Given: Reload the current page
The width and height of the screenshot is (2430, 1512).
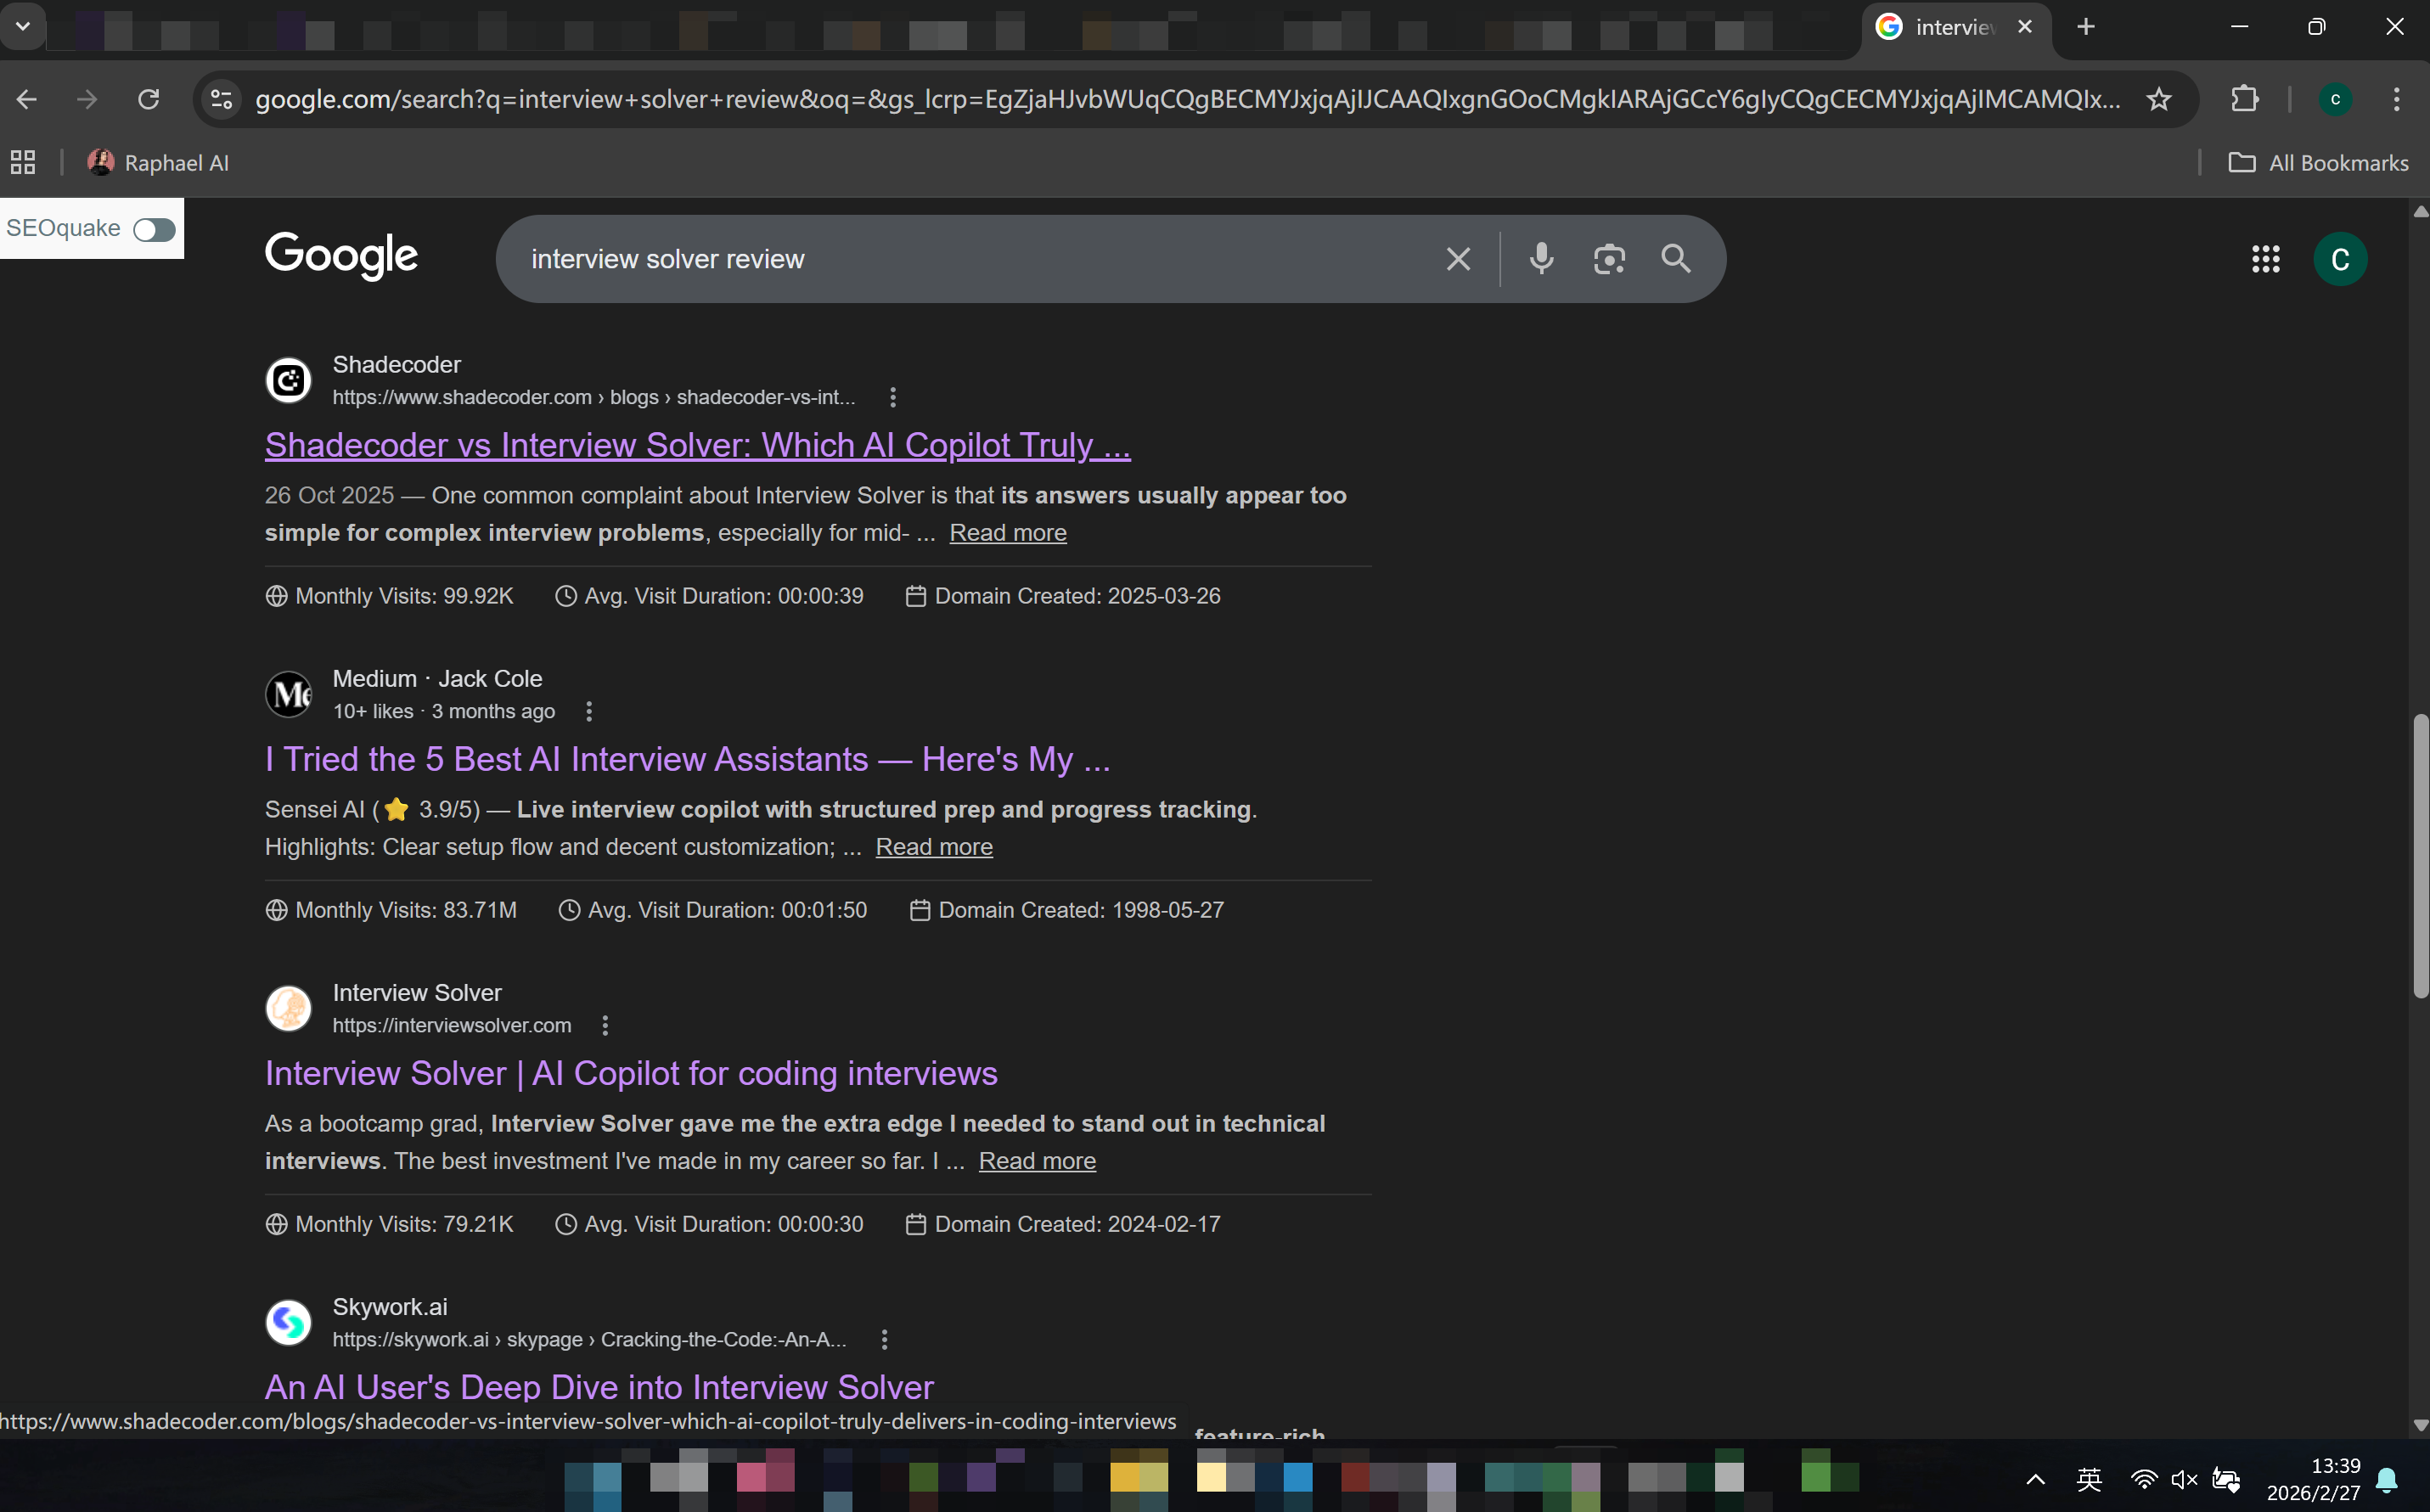Looking at the screenshot, I should click(148, 99).
